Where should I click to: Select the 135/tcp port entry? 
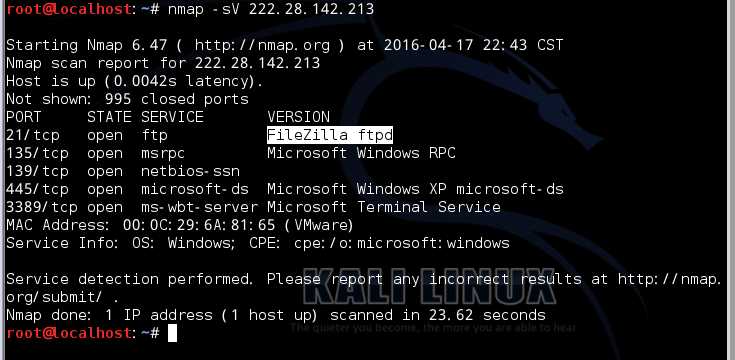[37, 153]
